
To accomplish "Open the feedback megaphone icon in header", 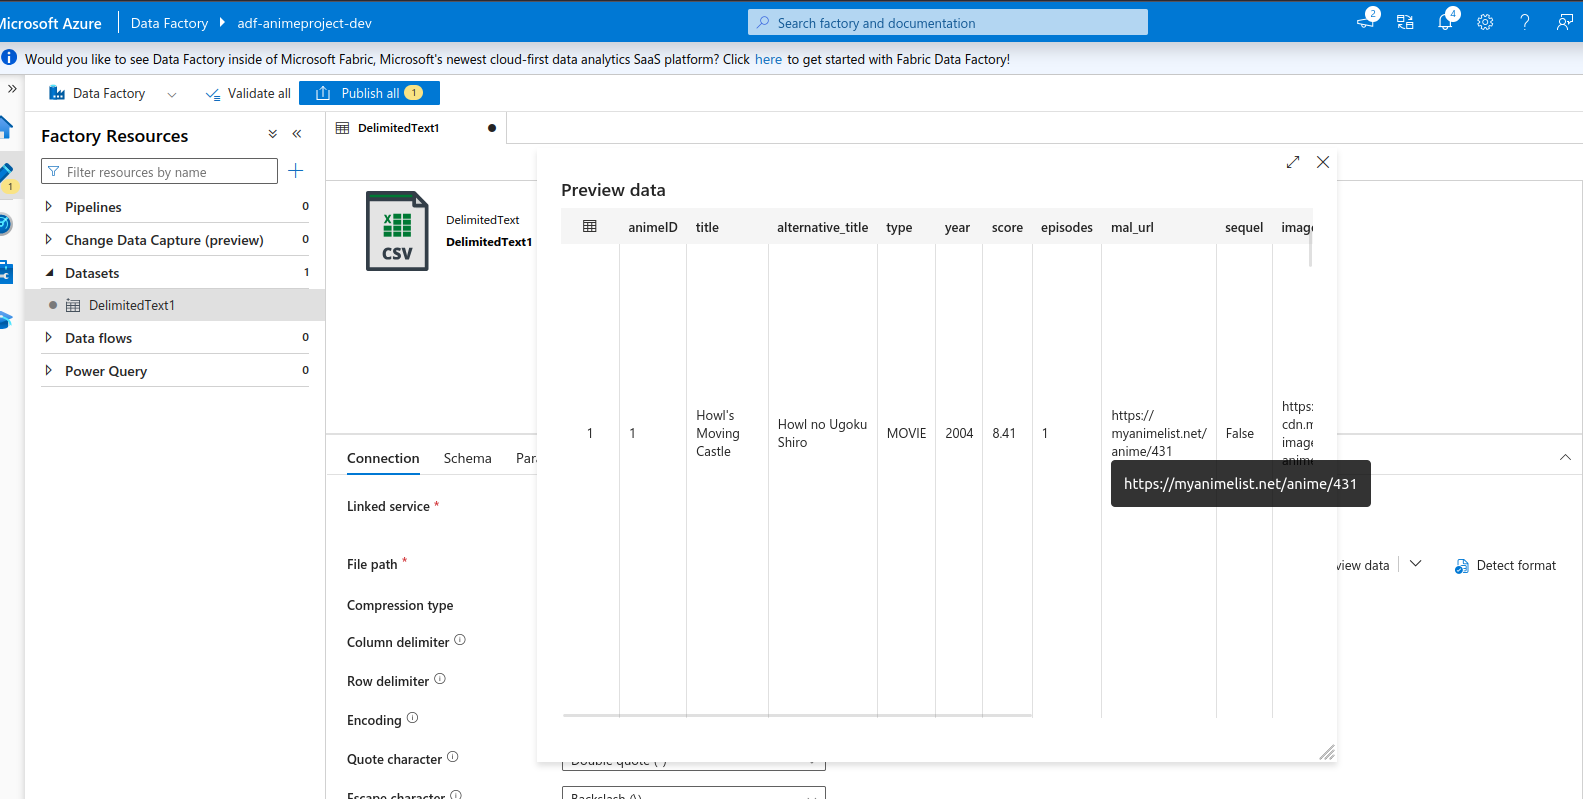I will (1365, 22).
